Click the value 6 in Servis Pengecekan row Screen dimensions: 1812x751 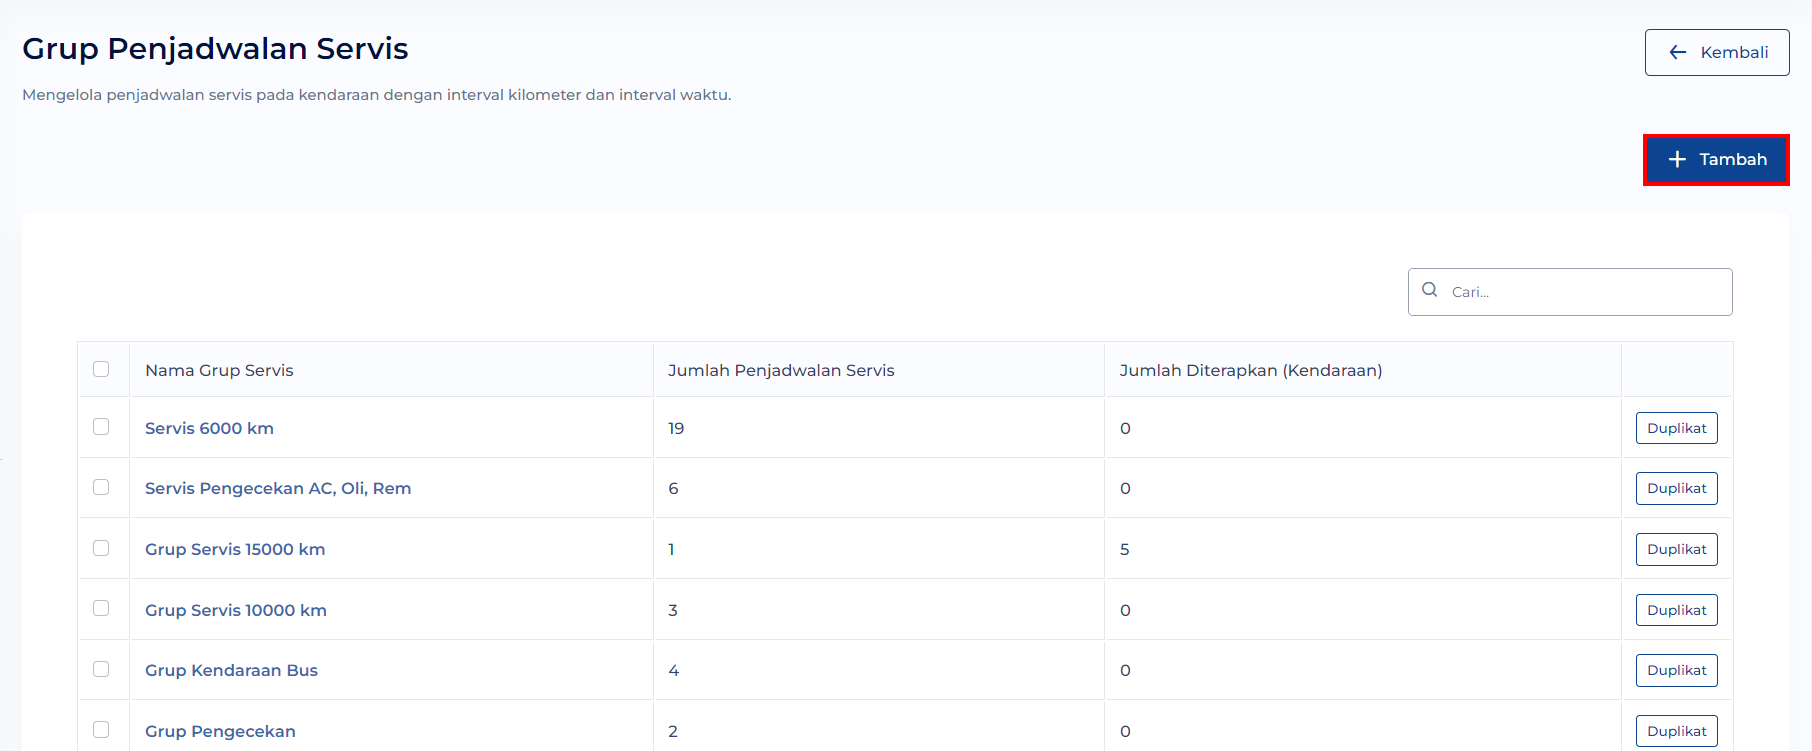(x=673, y=488)
